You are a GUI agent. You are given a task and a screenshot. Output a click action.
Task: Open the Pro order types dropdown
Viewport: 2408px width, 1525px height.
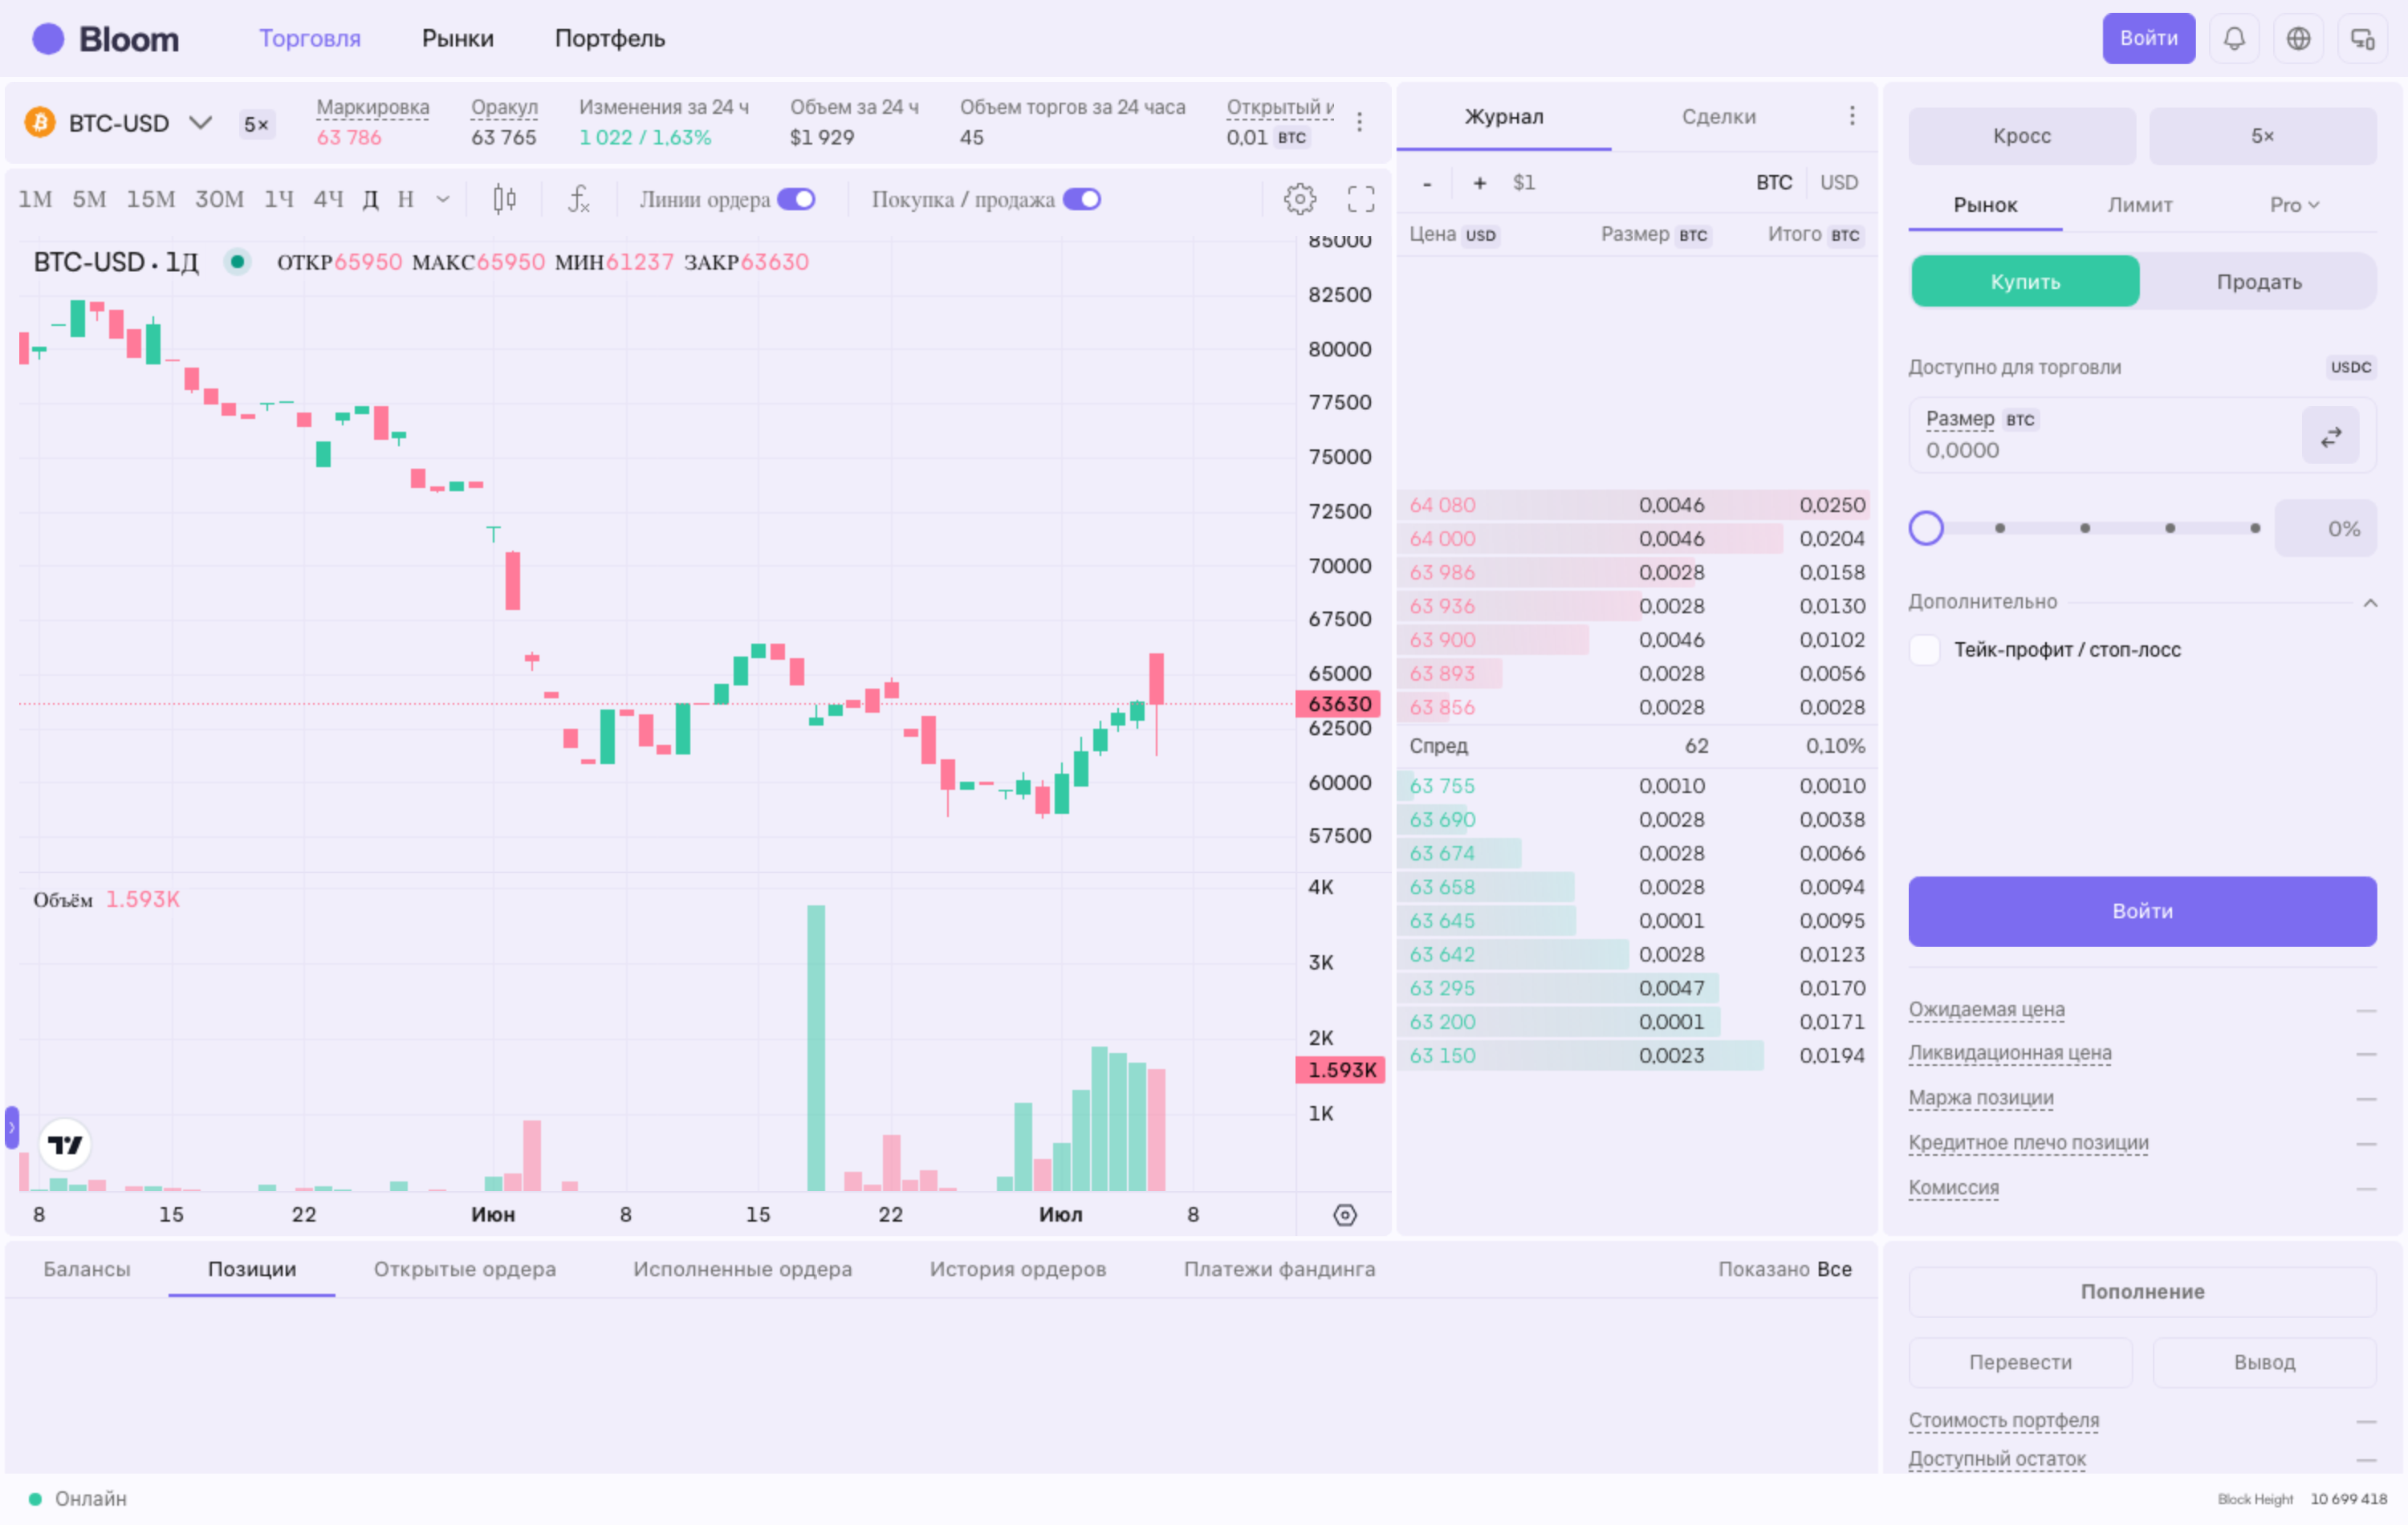2294,205
